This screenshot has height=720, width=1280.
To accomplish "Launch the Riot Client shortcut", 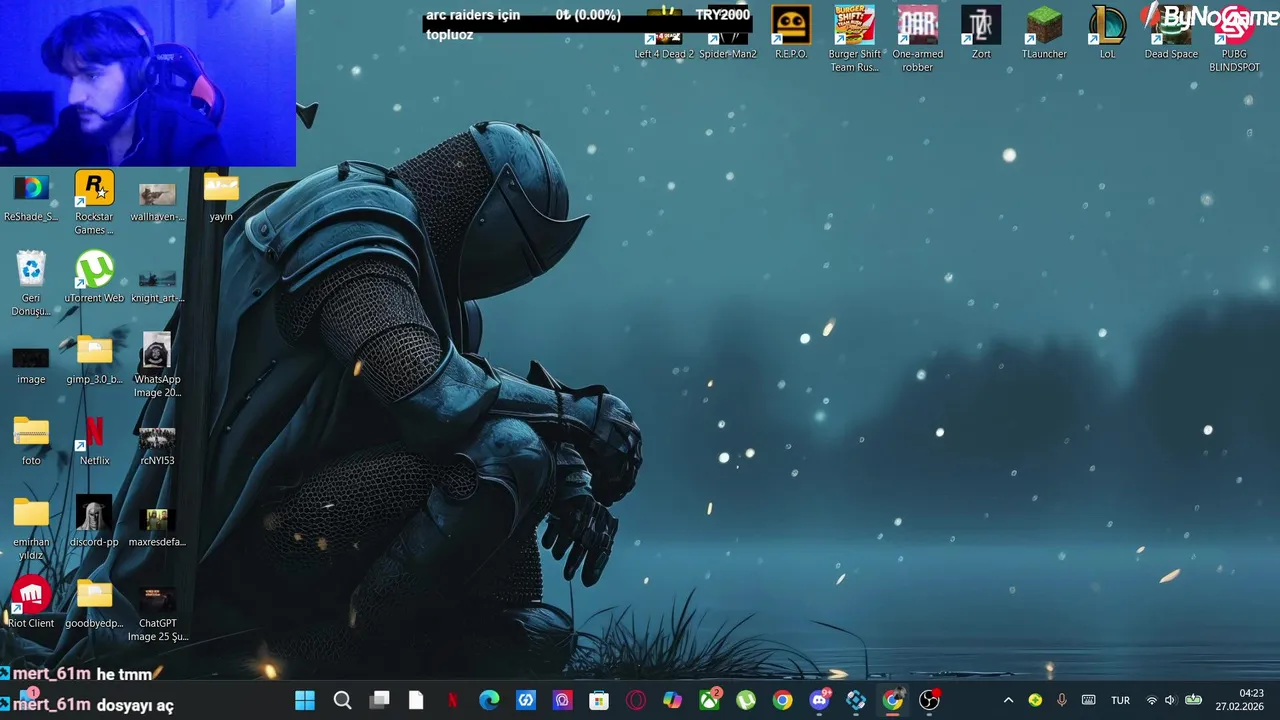I will click(x=31, y=603).
